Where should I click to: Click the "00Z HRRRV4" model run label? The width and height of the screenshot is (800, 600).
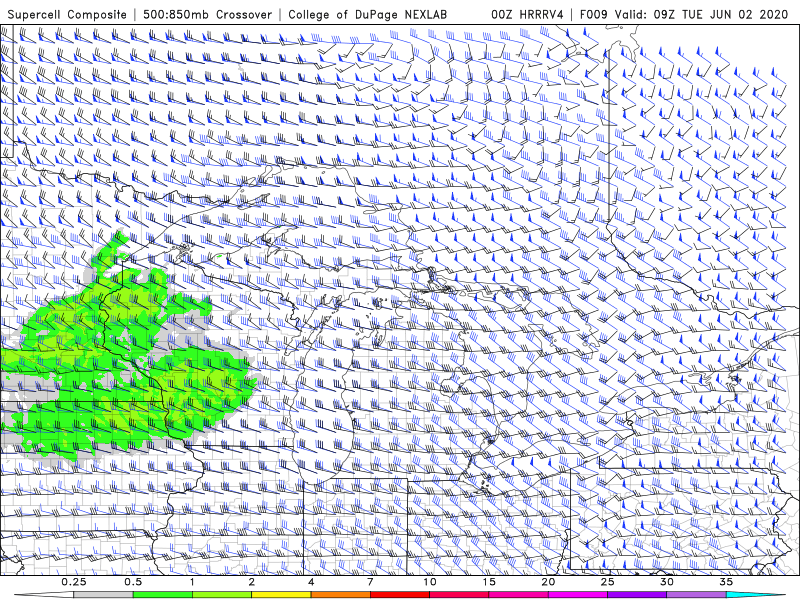click(x=527, y=15)
